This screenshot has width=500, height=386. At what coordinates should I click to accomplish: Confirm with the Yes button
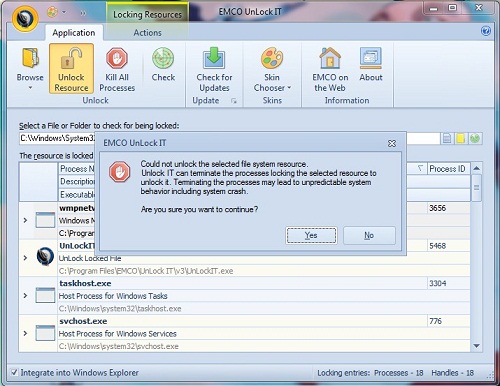[311, 235]
